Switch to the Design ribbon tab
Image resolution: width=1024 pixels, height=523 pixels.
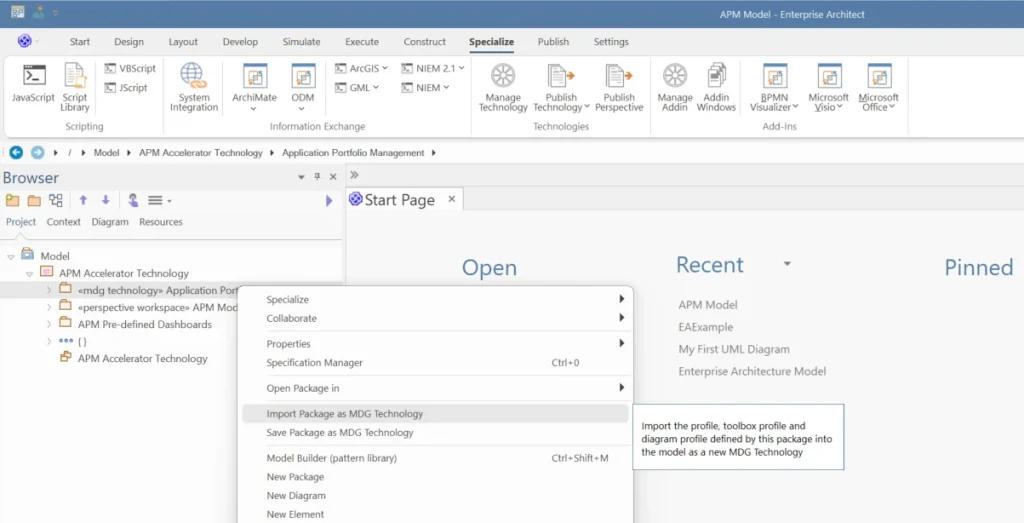click(x=129, y=42)
